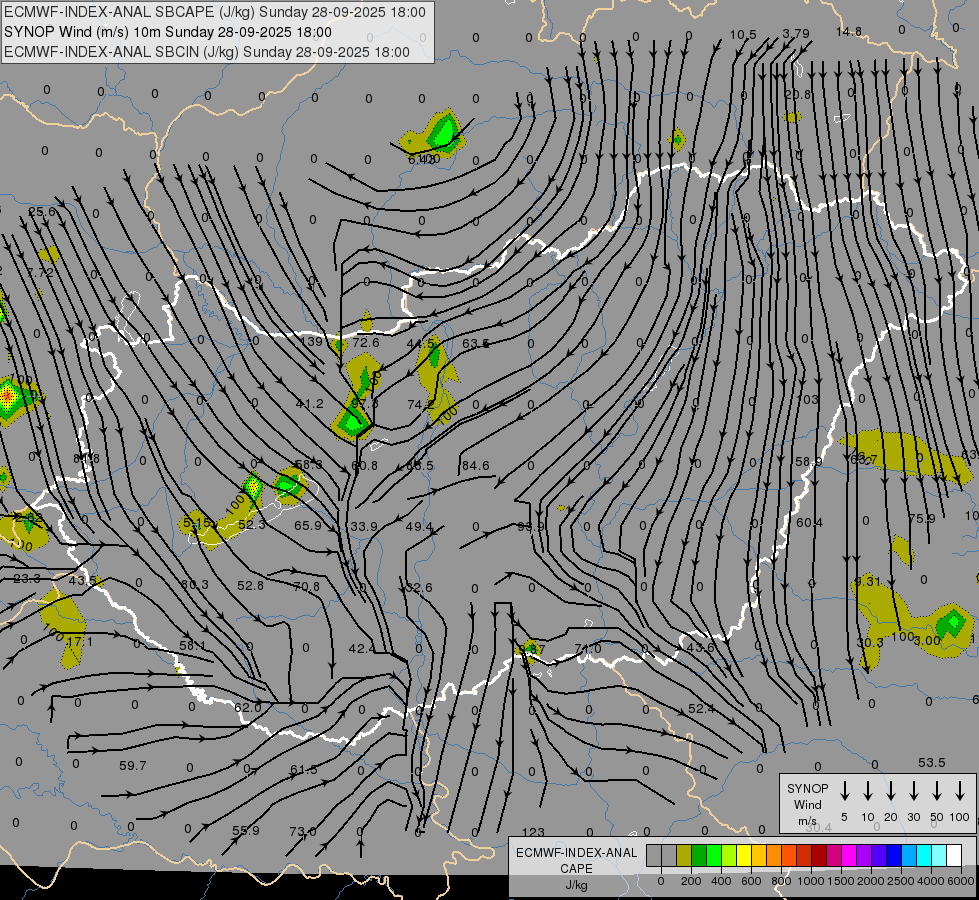
Task: Click the 103 value on the map
Action: pyautogui.click(x=807, y=399)
